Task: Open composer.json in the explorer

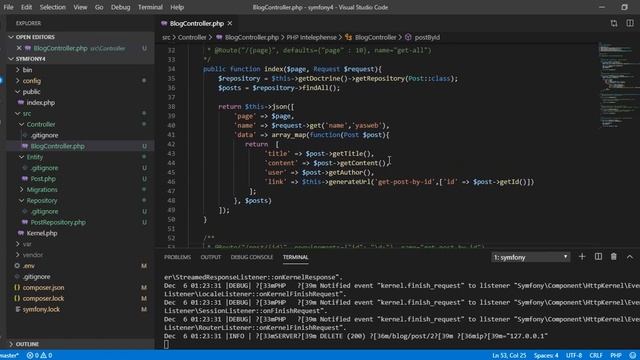Action: click(x=43, y=287)
